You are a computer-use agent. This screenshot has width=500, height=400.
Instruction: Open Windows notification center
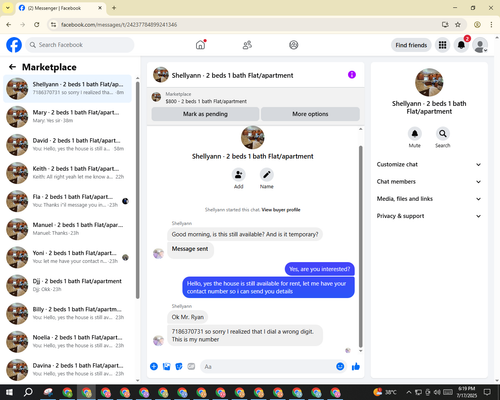tap(487, 392)
